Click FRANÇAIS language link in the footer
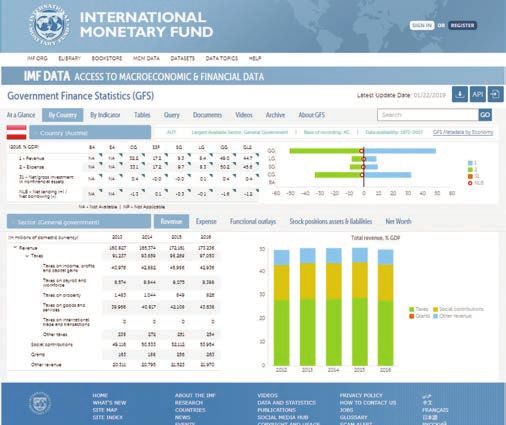 435,410
